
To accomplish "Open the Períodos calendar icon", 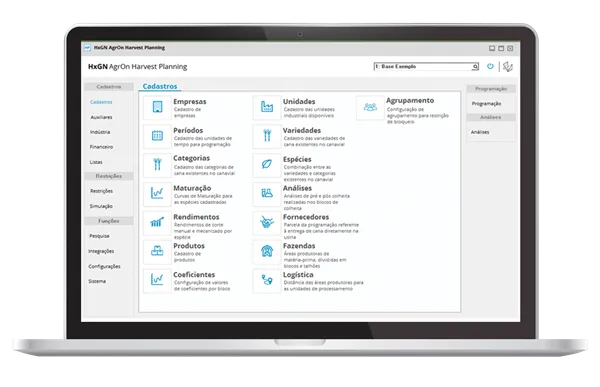I will (x=157, y=136).
